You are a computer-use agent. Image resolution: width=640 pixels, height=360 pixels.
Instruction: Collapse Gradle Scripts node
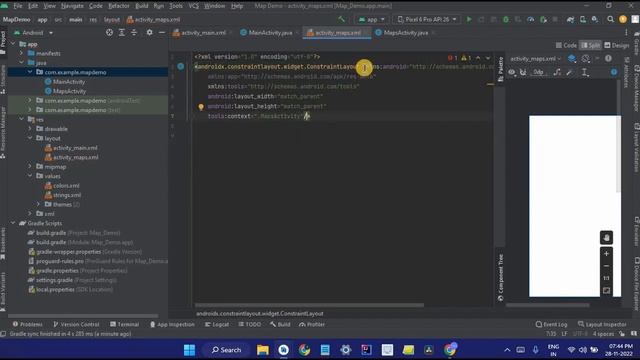coord(13,223)
